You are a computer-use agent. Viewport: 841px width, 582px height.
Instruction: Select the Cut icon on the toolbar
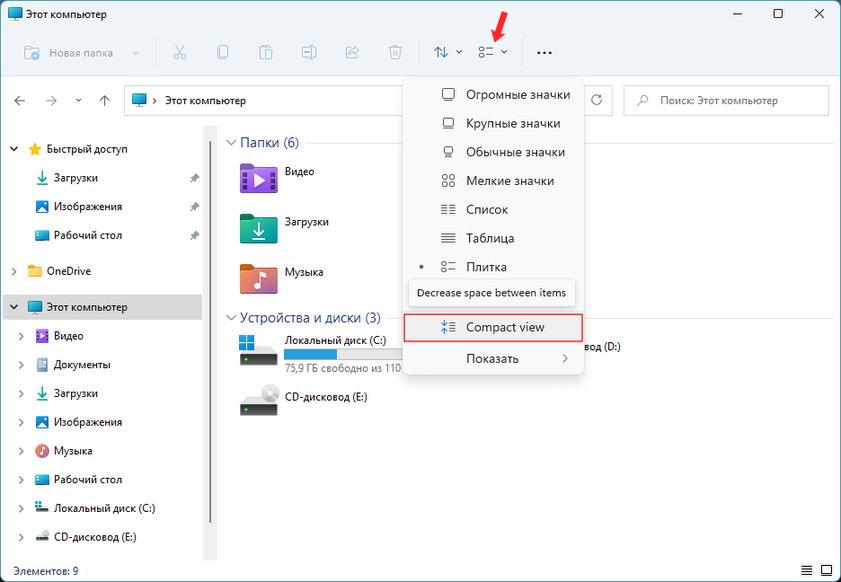tap(180, 52)
